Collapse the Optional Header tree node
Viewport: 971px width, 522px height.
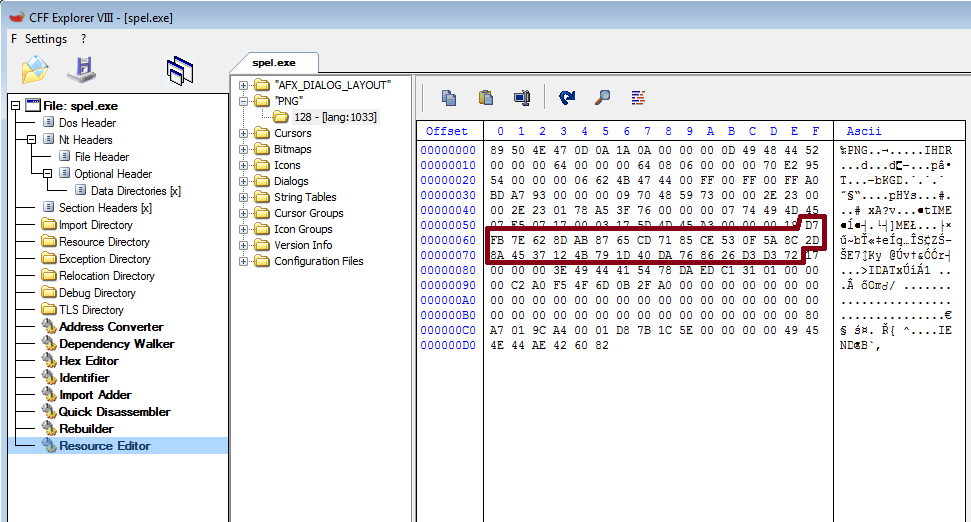pyautogui.click(x=48, y=173)
